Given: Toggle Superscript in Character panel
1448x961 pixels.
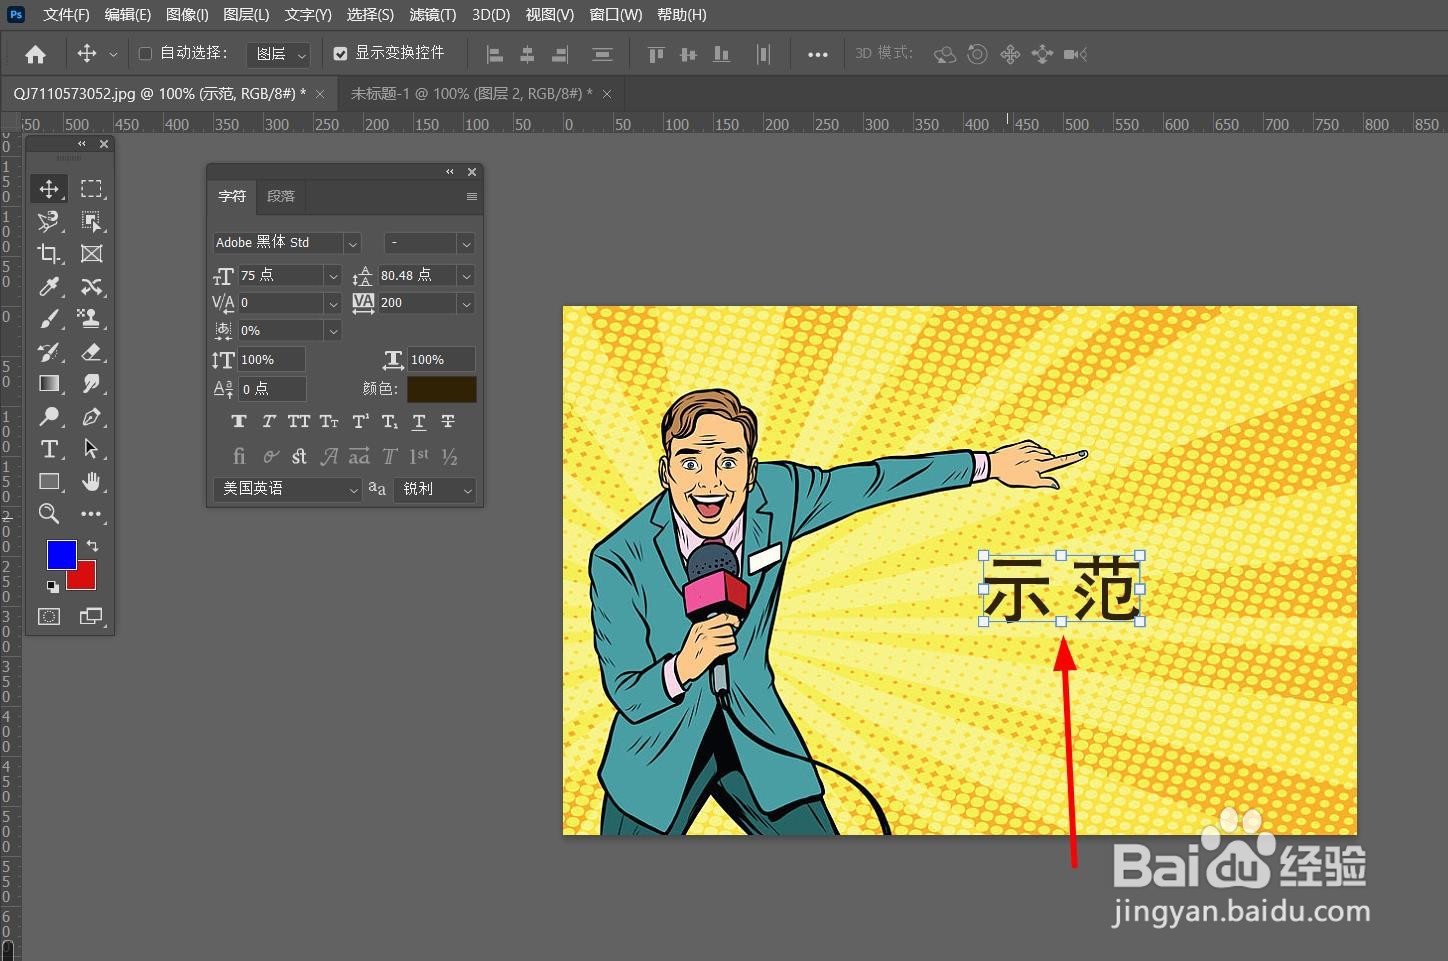Looking at the screenshot, I should (x=360, y=422).
